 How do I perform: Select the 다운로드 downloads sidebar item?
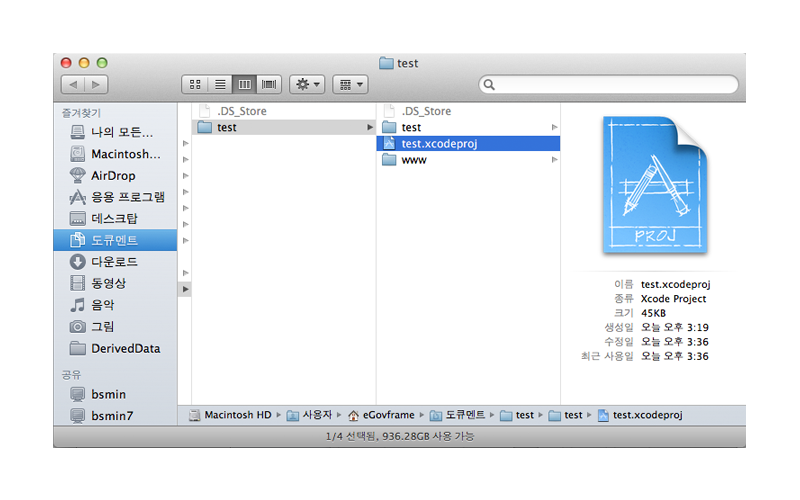pos(114,262)
